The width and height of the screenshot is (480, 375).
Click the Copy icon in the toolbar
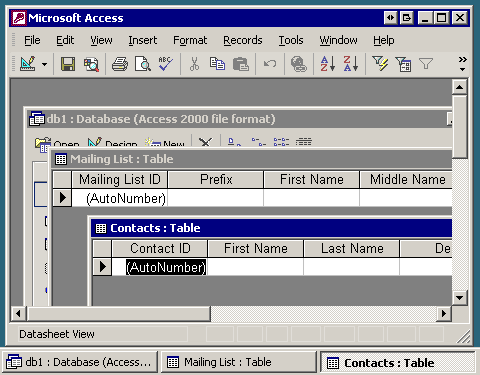(217, 64)
